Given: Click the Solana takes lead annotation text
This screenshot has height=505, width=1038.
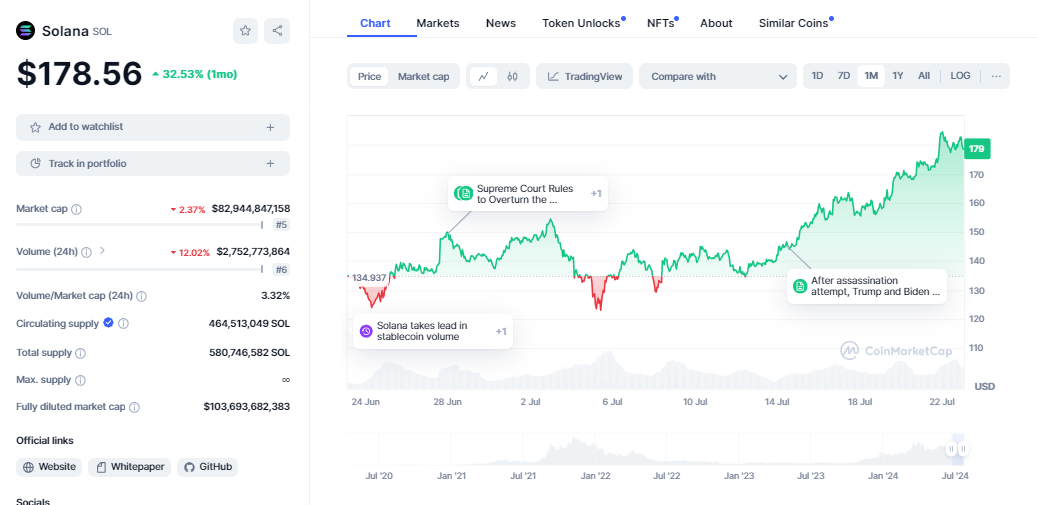Looking at the screenshot, I should point(422,331).
